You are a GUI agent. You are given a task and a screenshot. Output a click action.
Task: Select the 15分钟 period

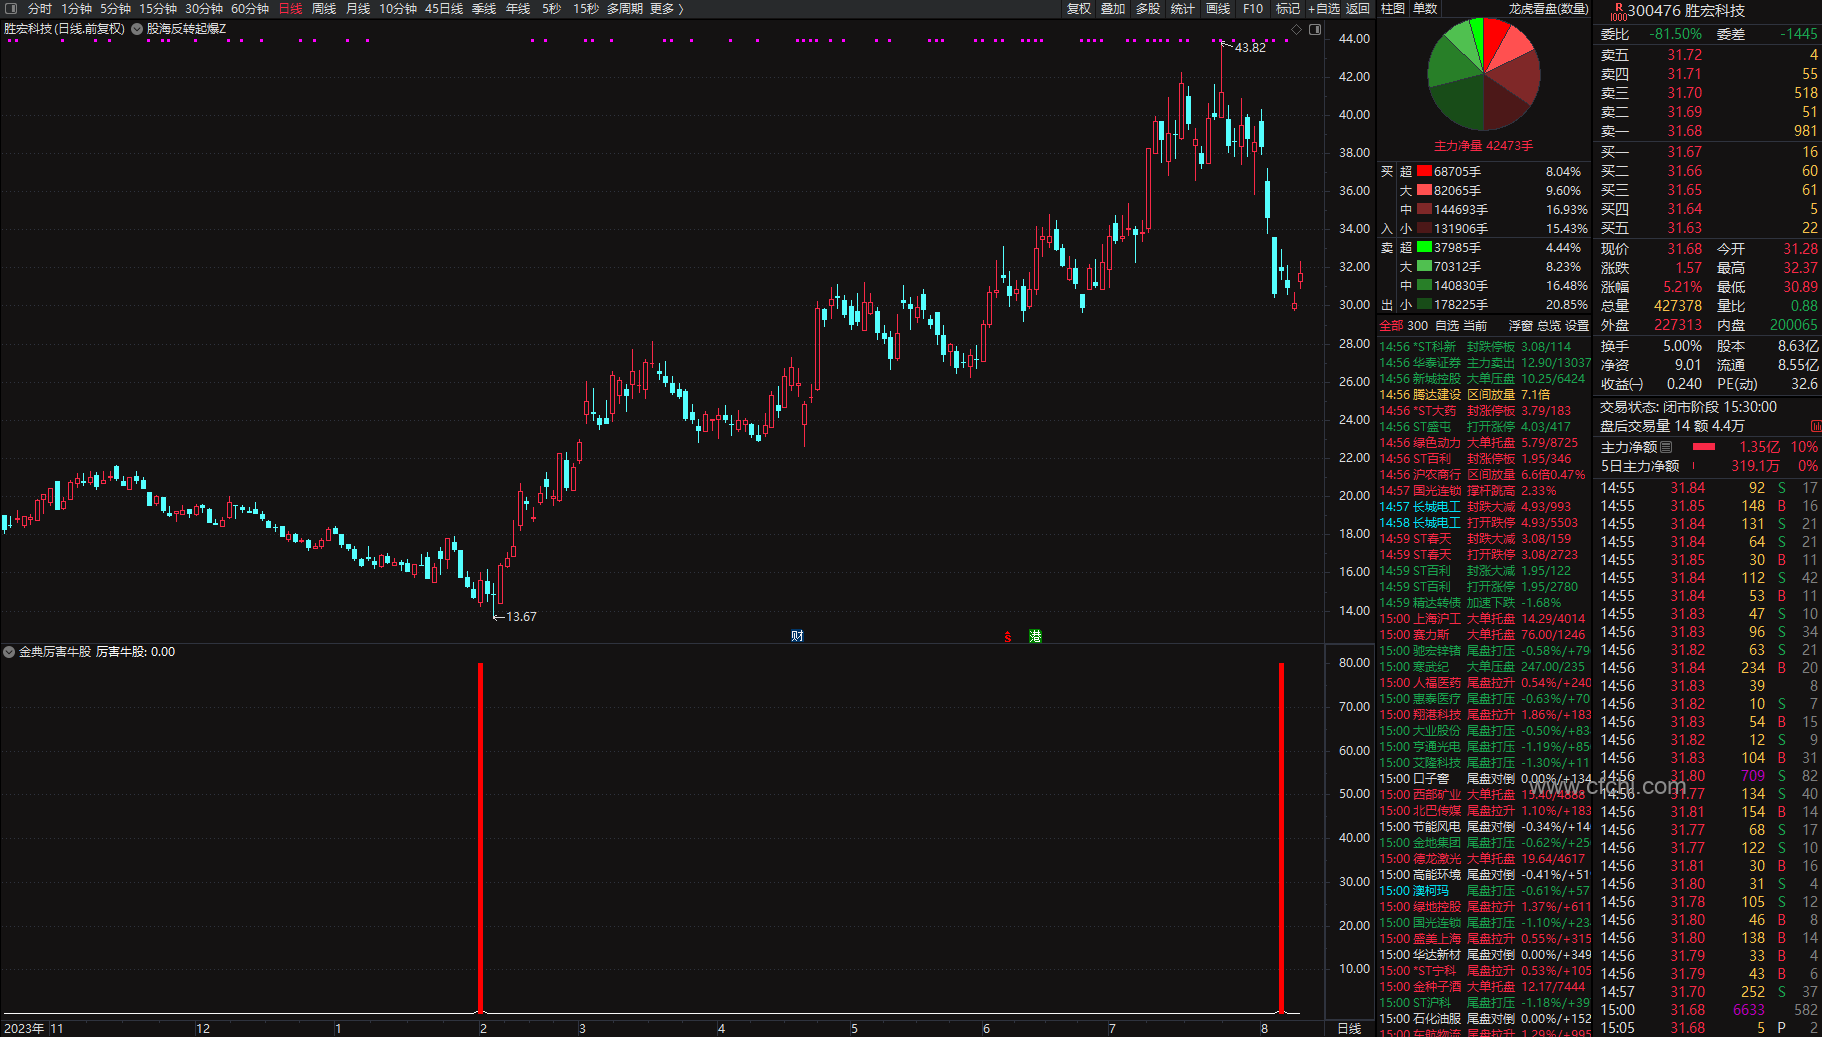[x=158, y=8]
